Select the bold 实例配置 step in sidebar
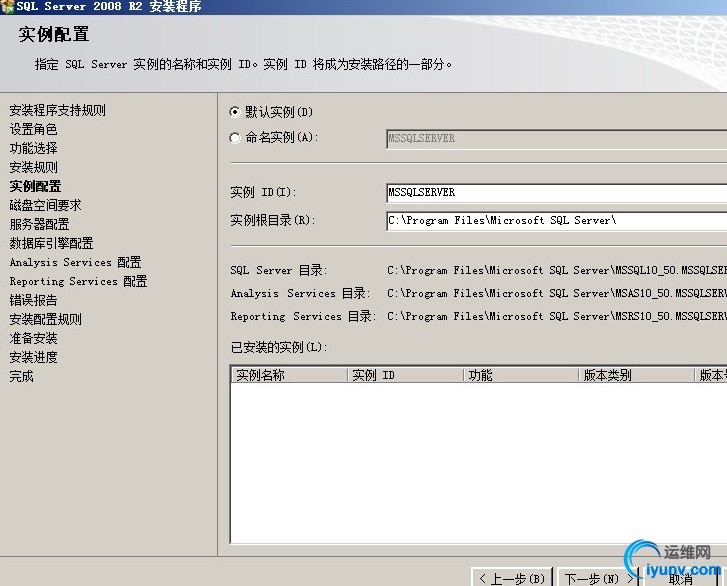Image resolution: width=727 pixels, height=586 pixels. tap(35, 186)
